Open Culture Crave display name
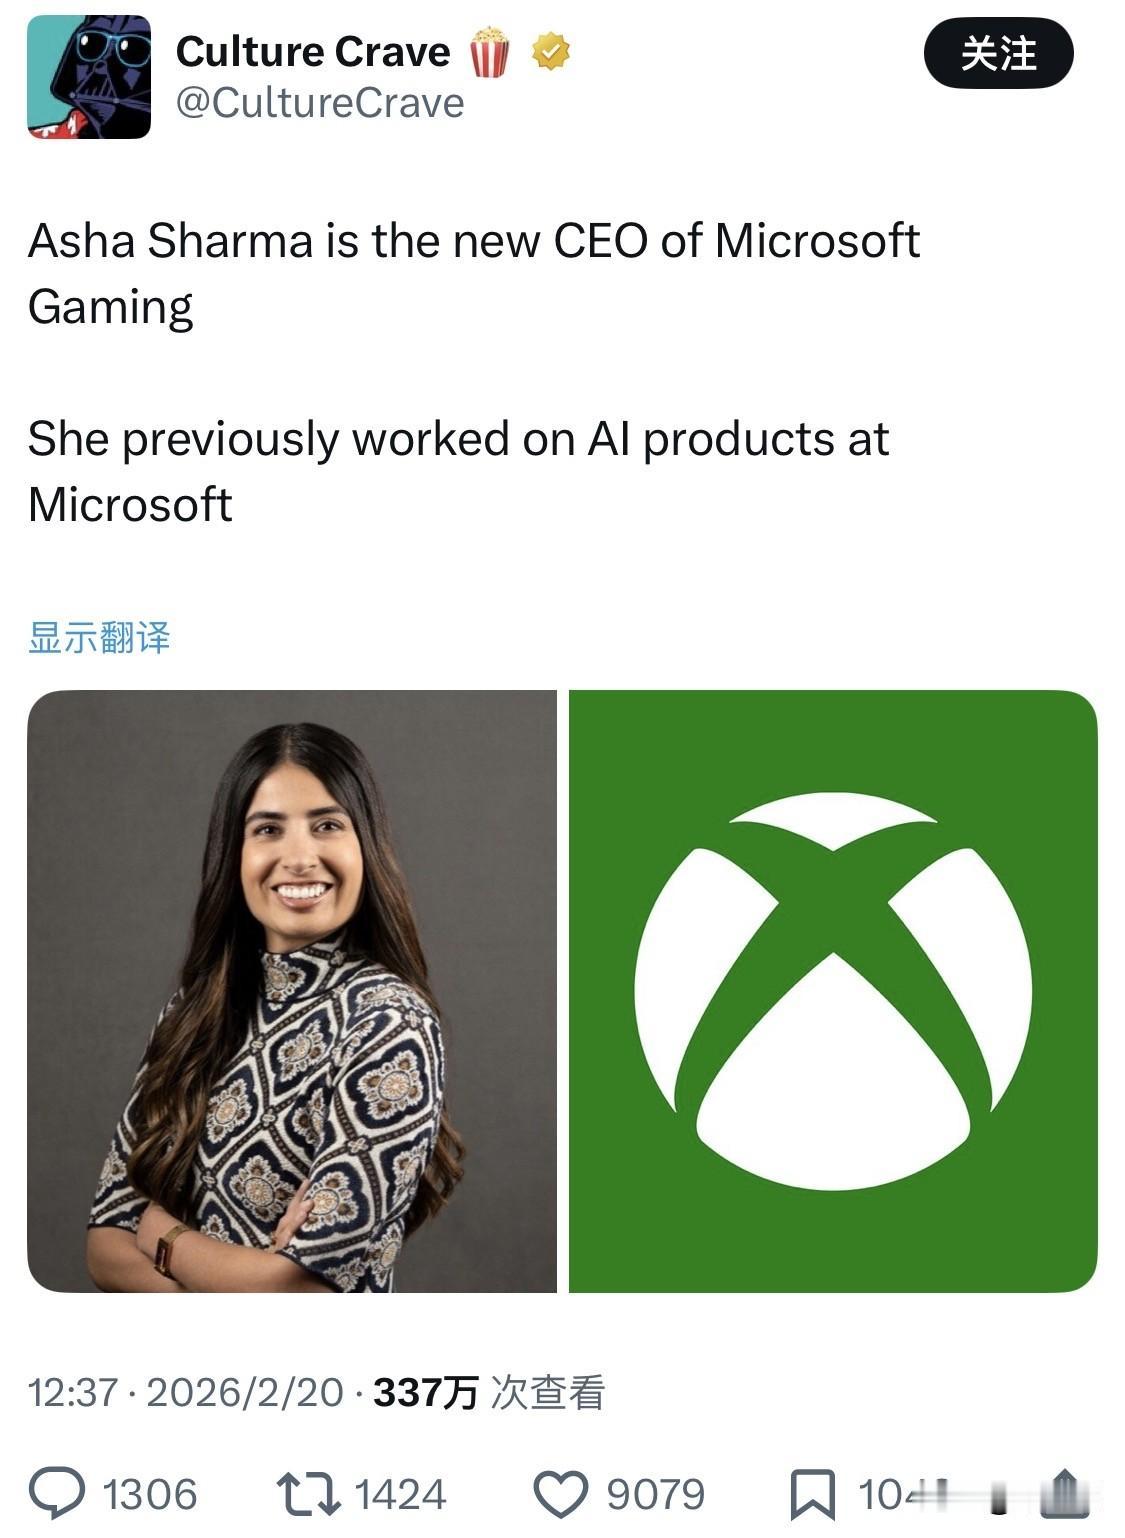The width and height of the screenshot is (1125, 1538). coord(313,51)
